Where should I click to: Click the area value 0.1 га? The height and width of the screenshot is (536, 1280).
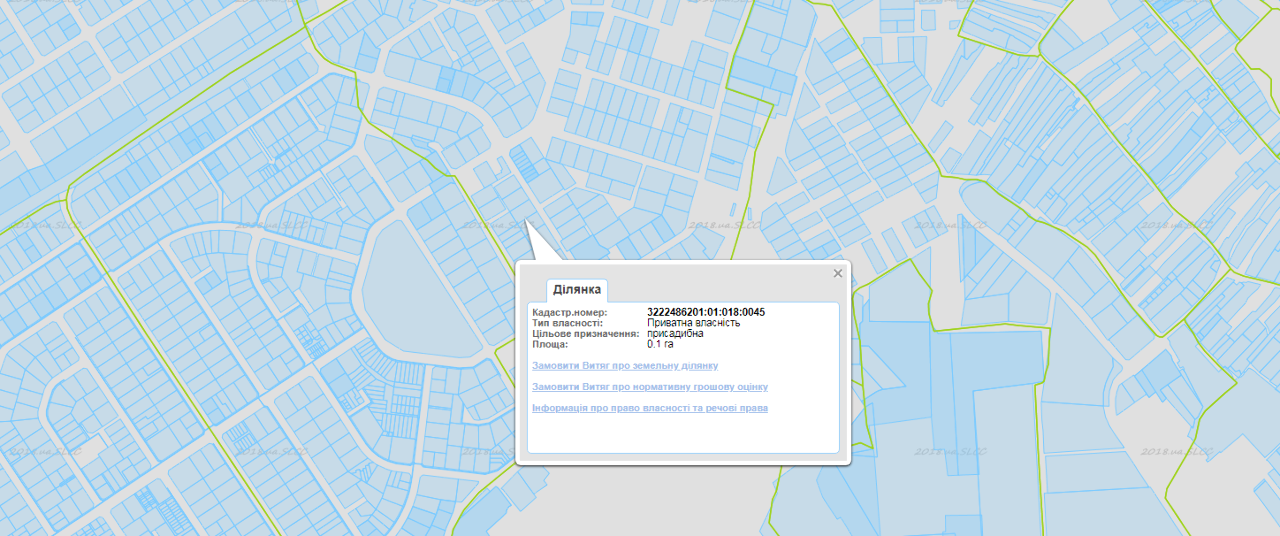pos(661,344)
